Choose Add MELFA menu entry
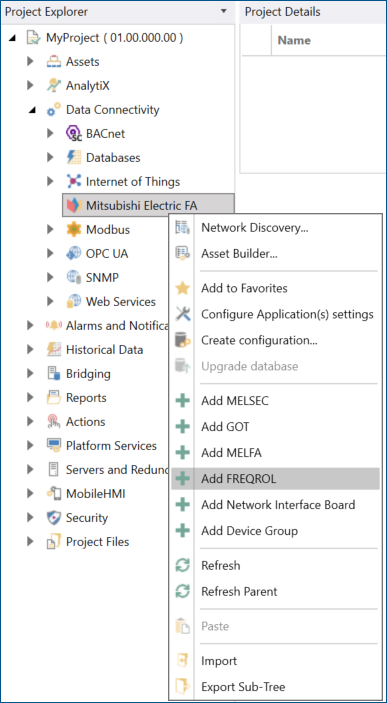This screenshot has height=703, width=387. 275,453
